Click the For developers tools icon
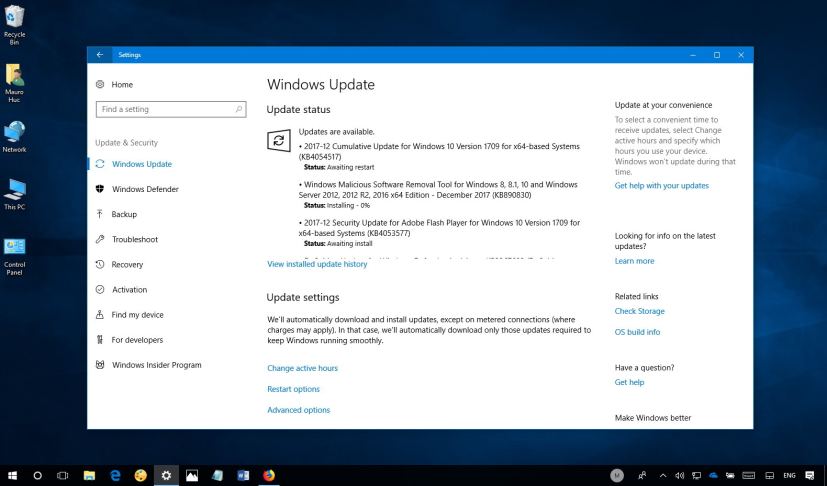Viewport: 827px width, 486px height. tap(100, 340)
